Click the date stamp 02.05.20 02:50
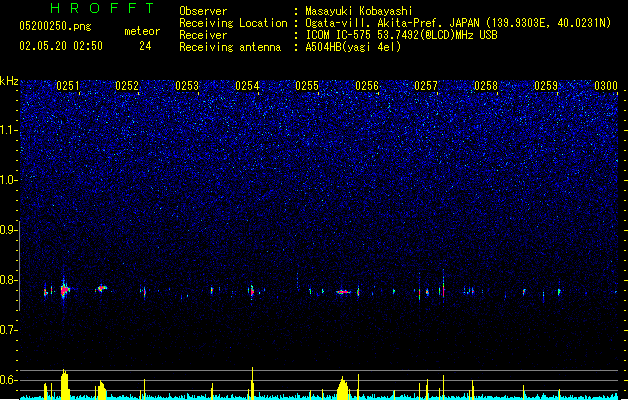This screenshot has height=400, width=629. click(x=61, y=46)
